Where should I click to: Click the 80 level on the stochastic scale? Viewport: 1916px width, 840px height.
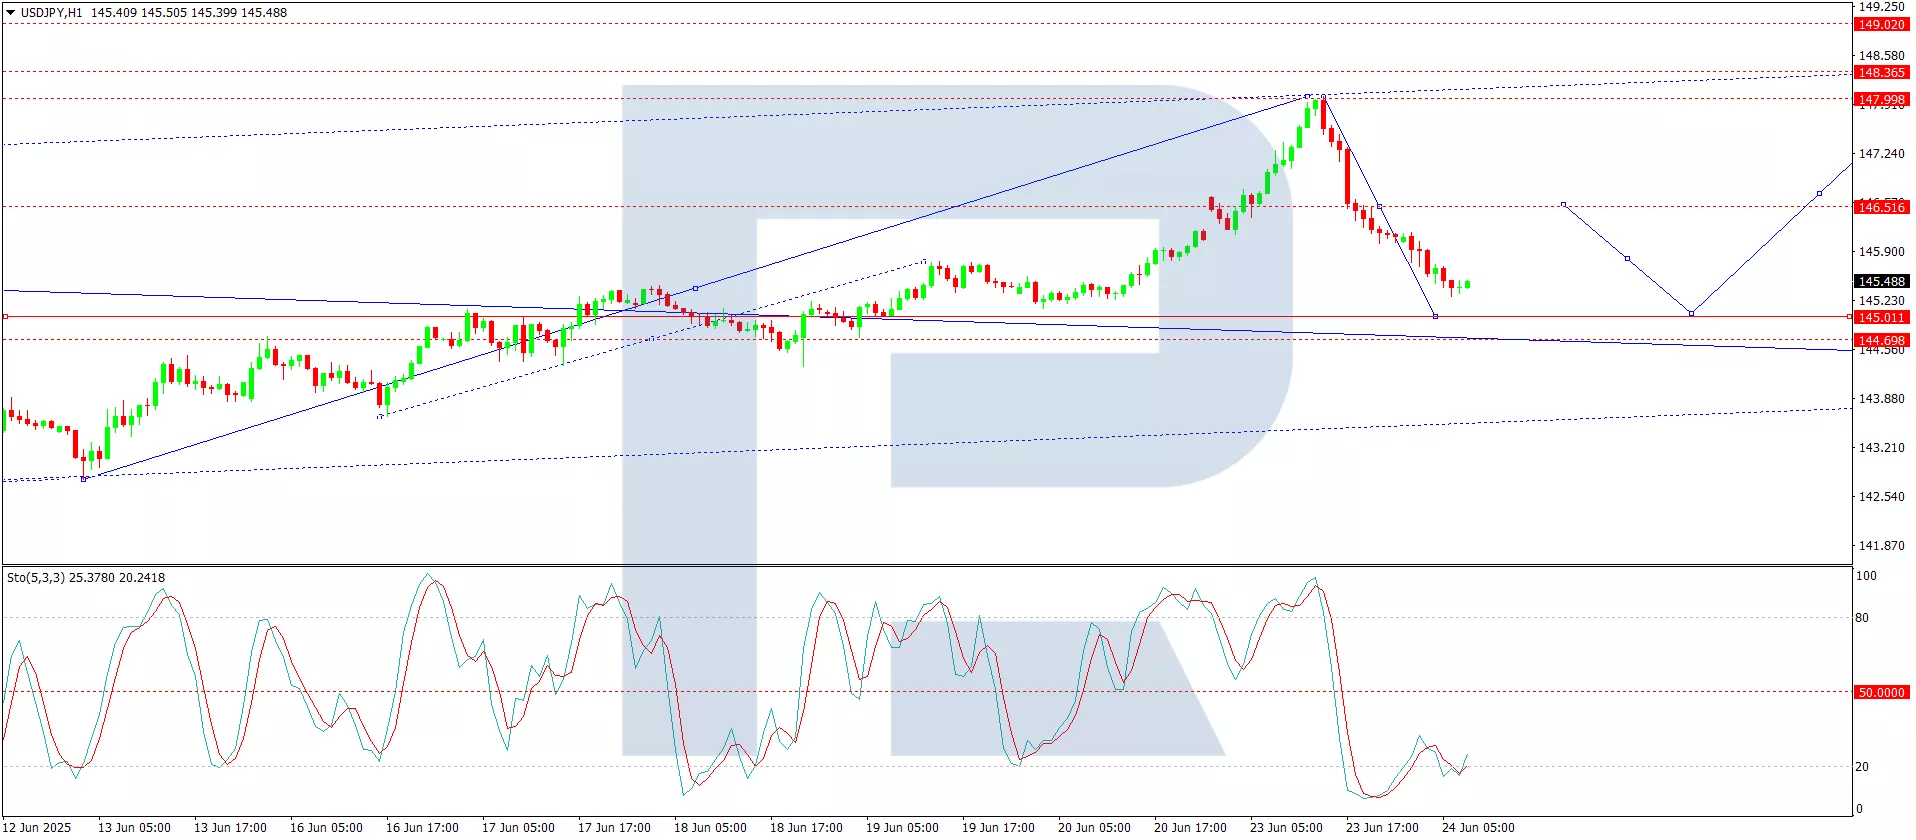[1862, 617]
